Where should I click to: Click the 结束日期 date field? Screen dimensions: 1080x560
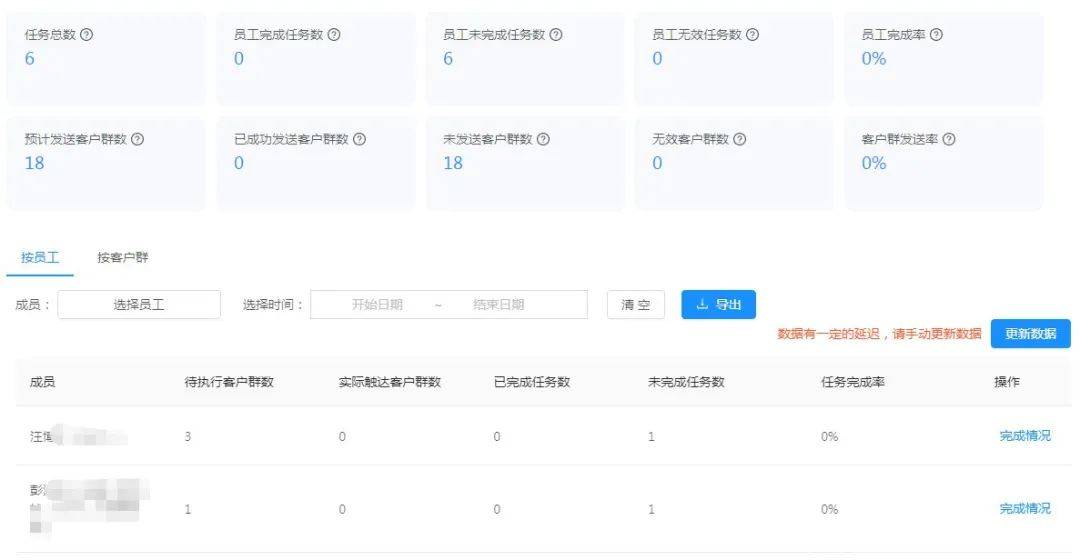coord(499,304)
